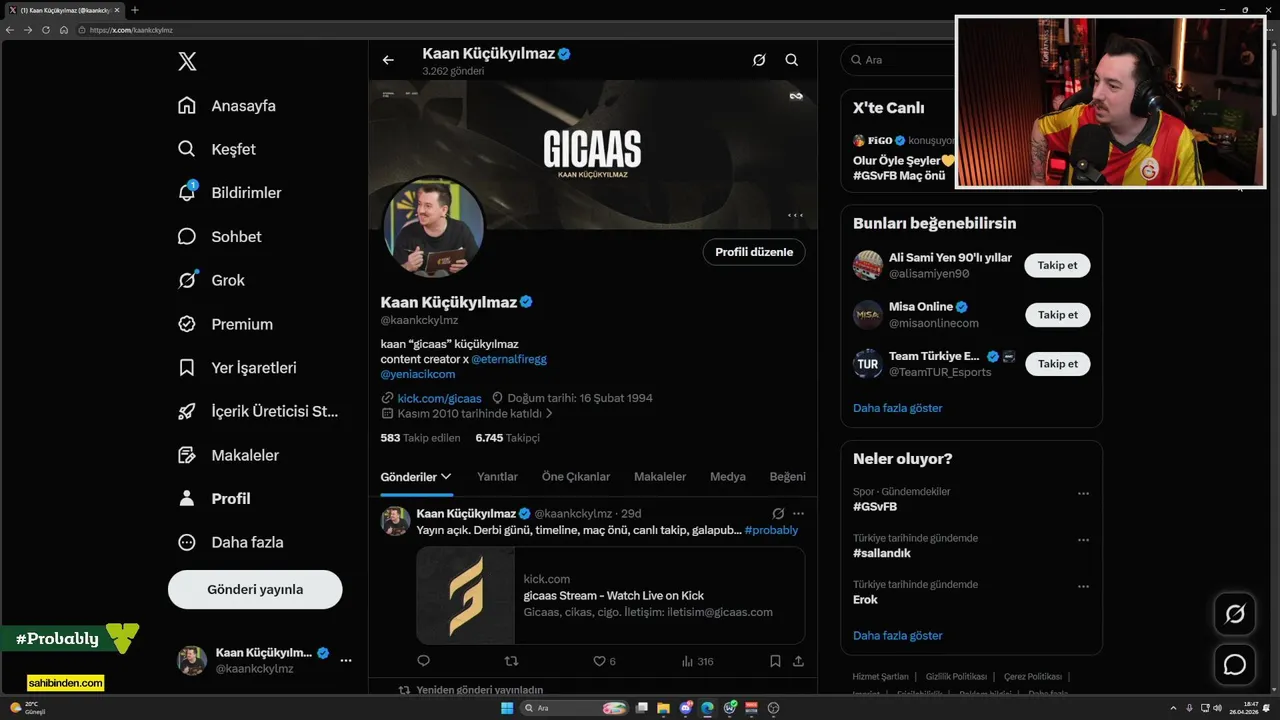Open Hizmet Şartları footer link
Image resolution: width=1280 pixels, height=720 pixels.
(880, 677)
